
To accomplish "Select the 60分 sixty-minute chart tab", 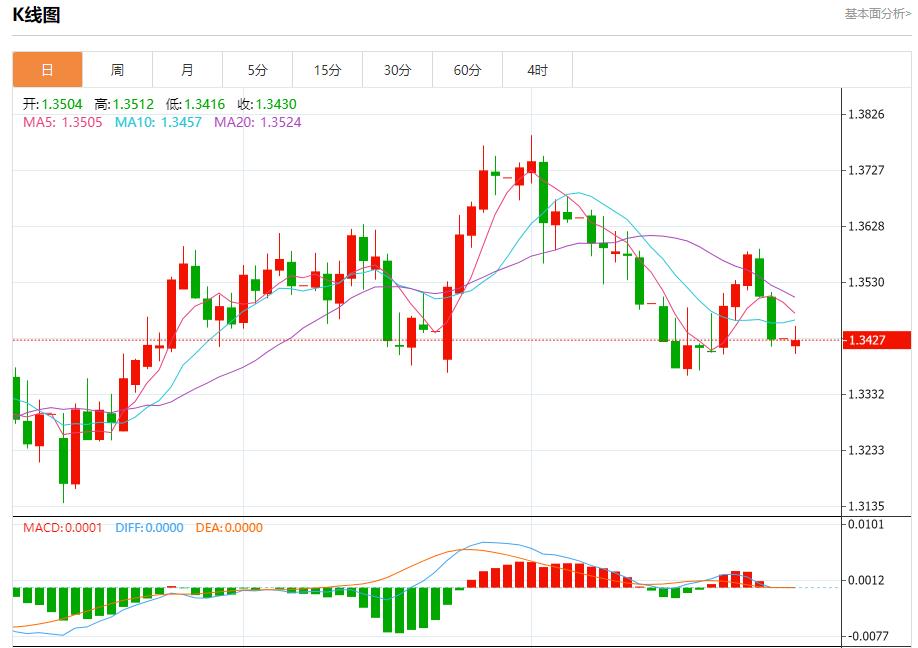I will click(x=466, y=70).
